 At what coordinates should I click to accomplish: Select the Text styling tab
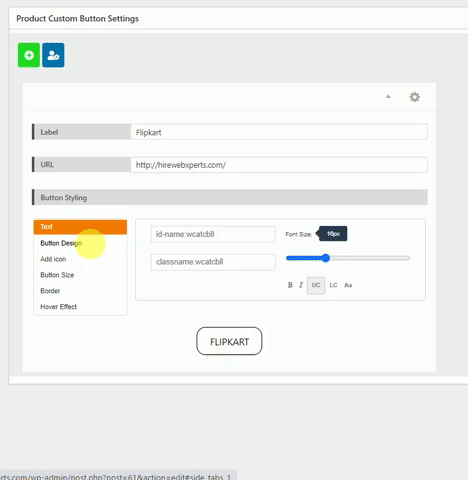click(x=80, y=227)
